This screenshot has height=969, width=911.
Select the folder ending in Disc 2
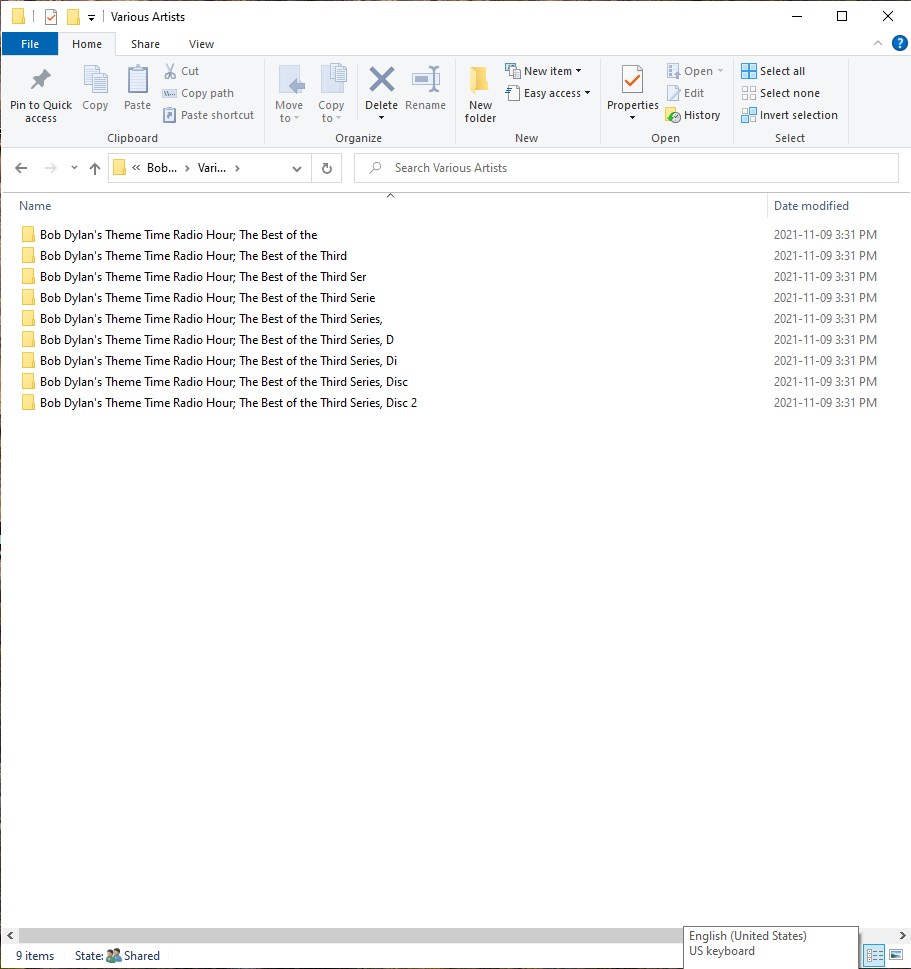228,403
